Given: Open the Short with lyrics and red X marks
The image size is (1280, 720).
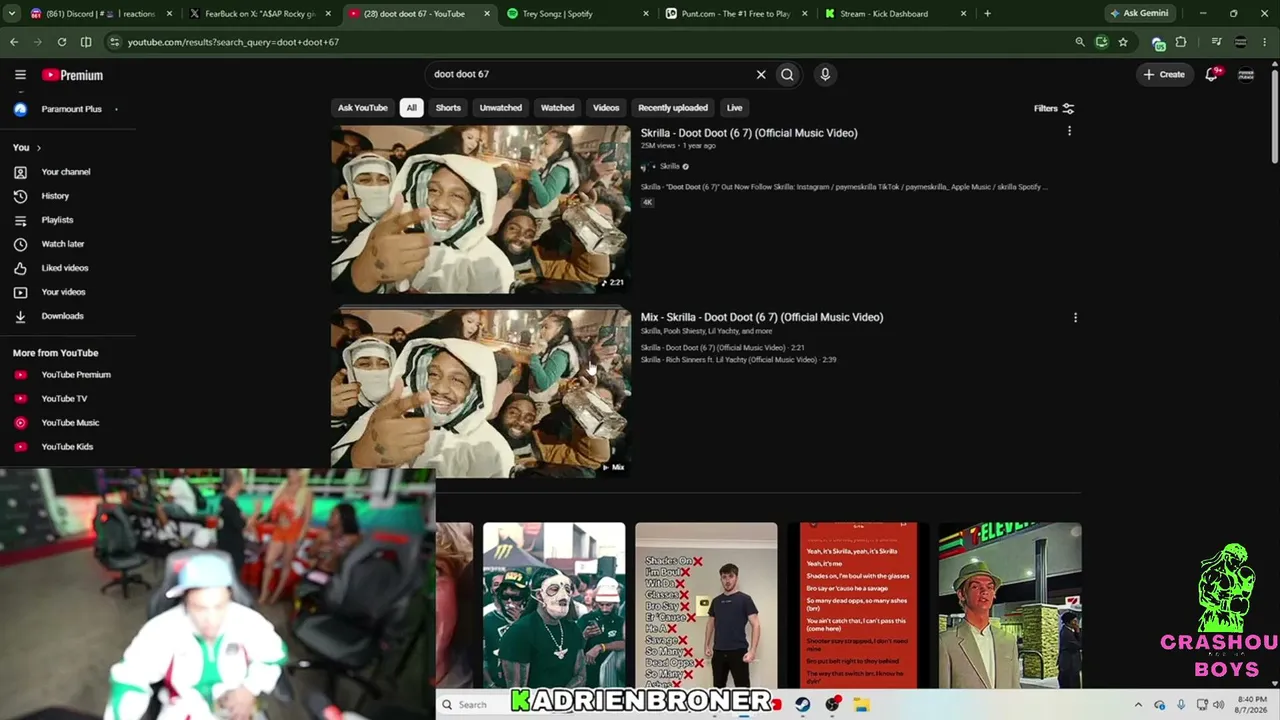Looking at the screenshot, I should [x=706, y=605].
